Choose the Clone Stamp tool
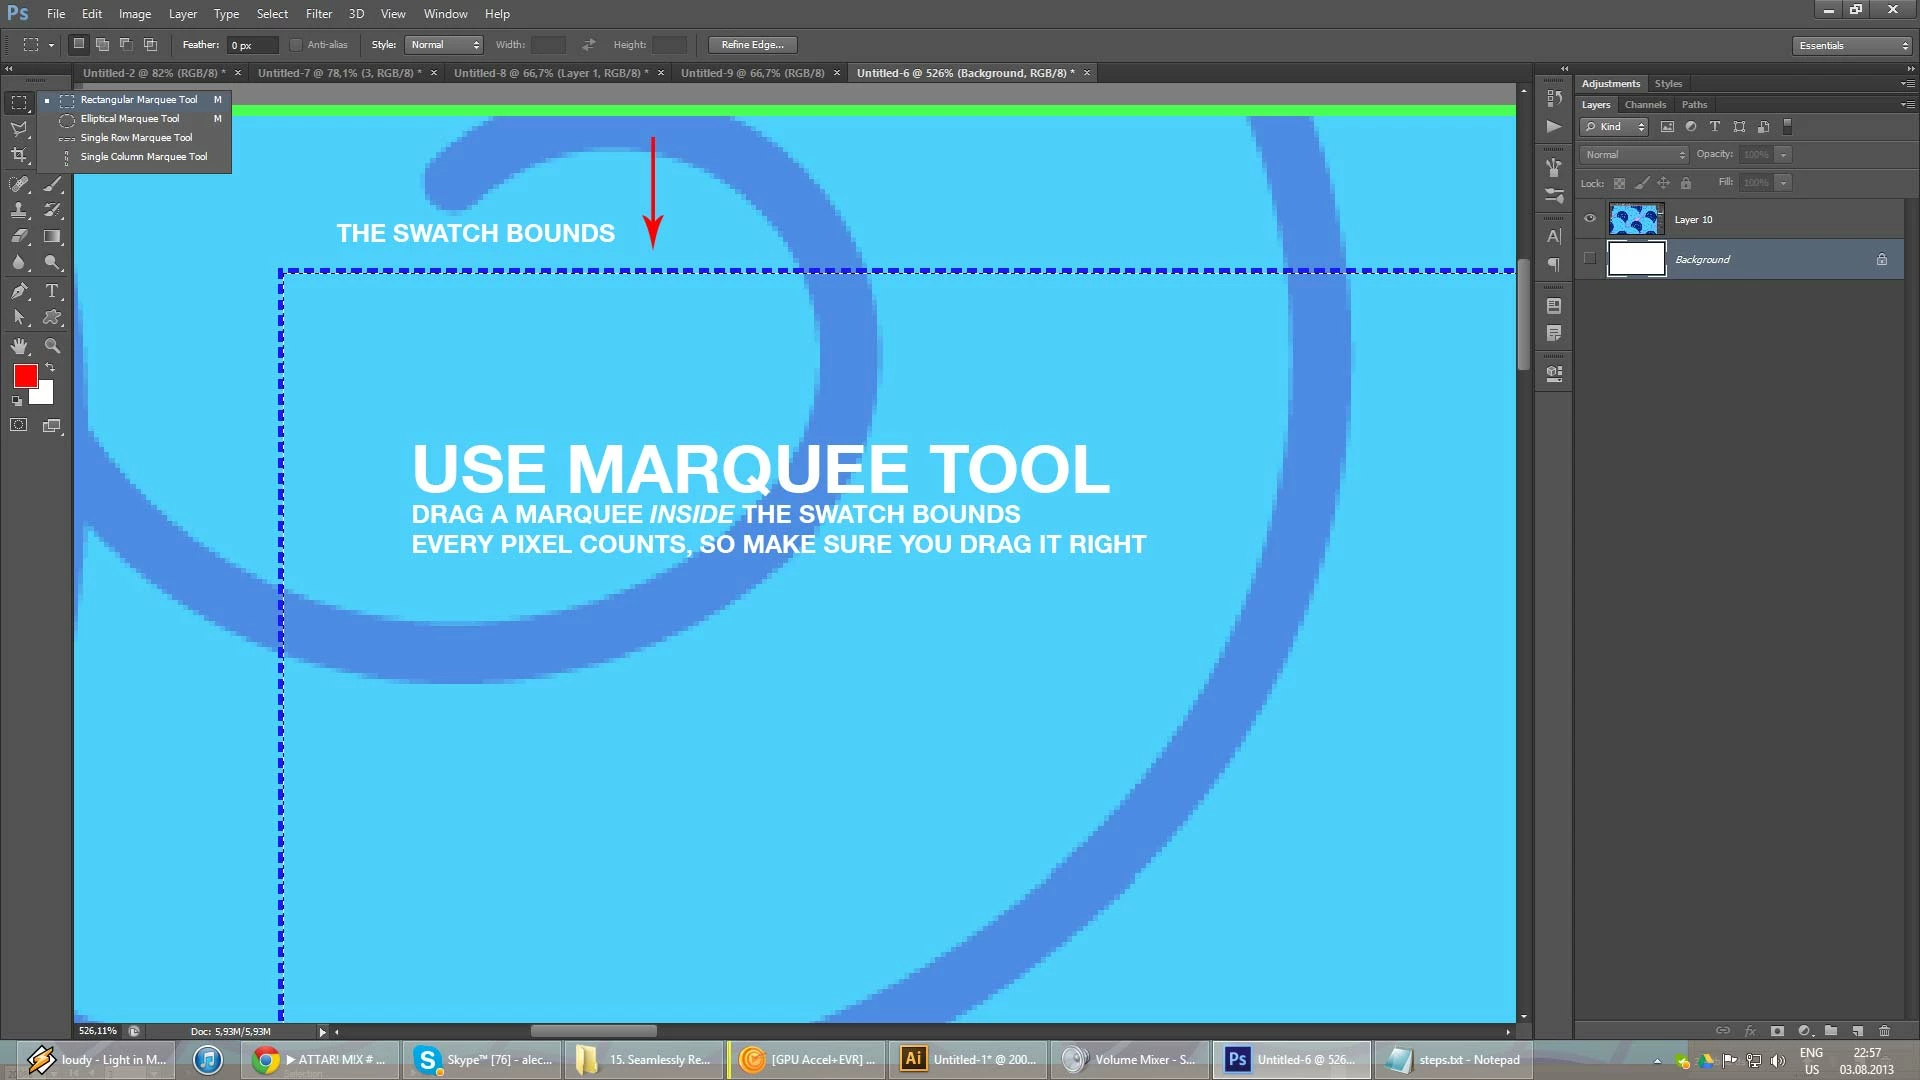 tap(19, 210)
